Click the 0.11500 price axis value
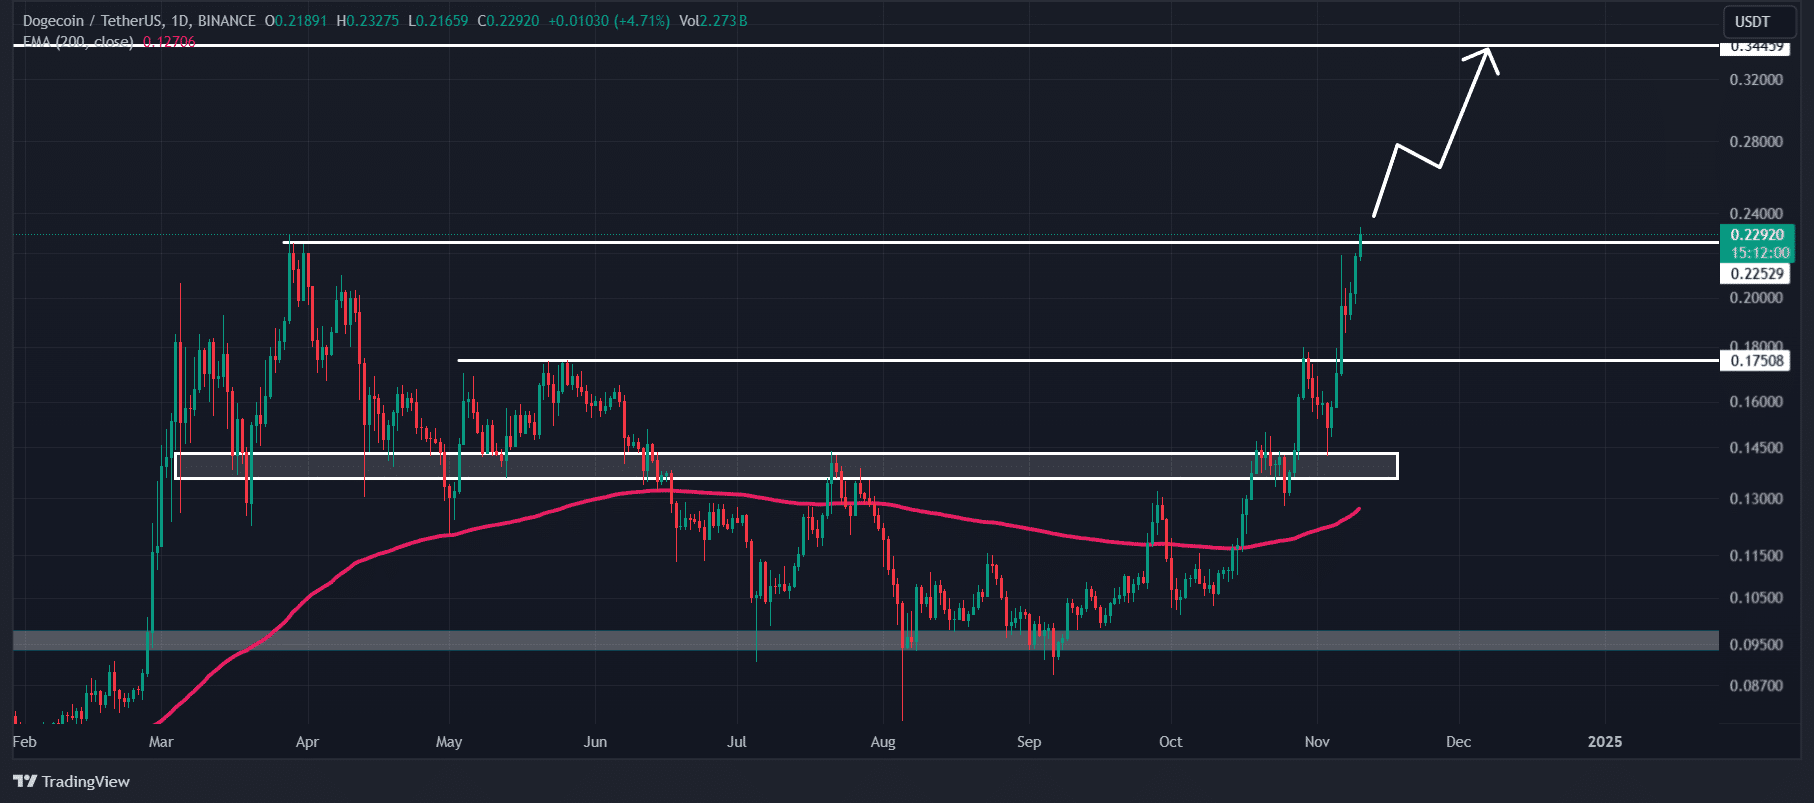 tap(1756, 555)
